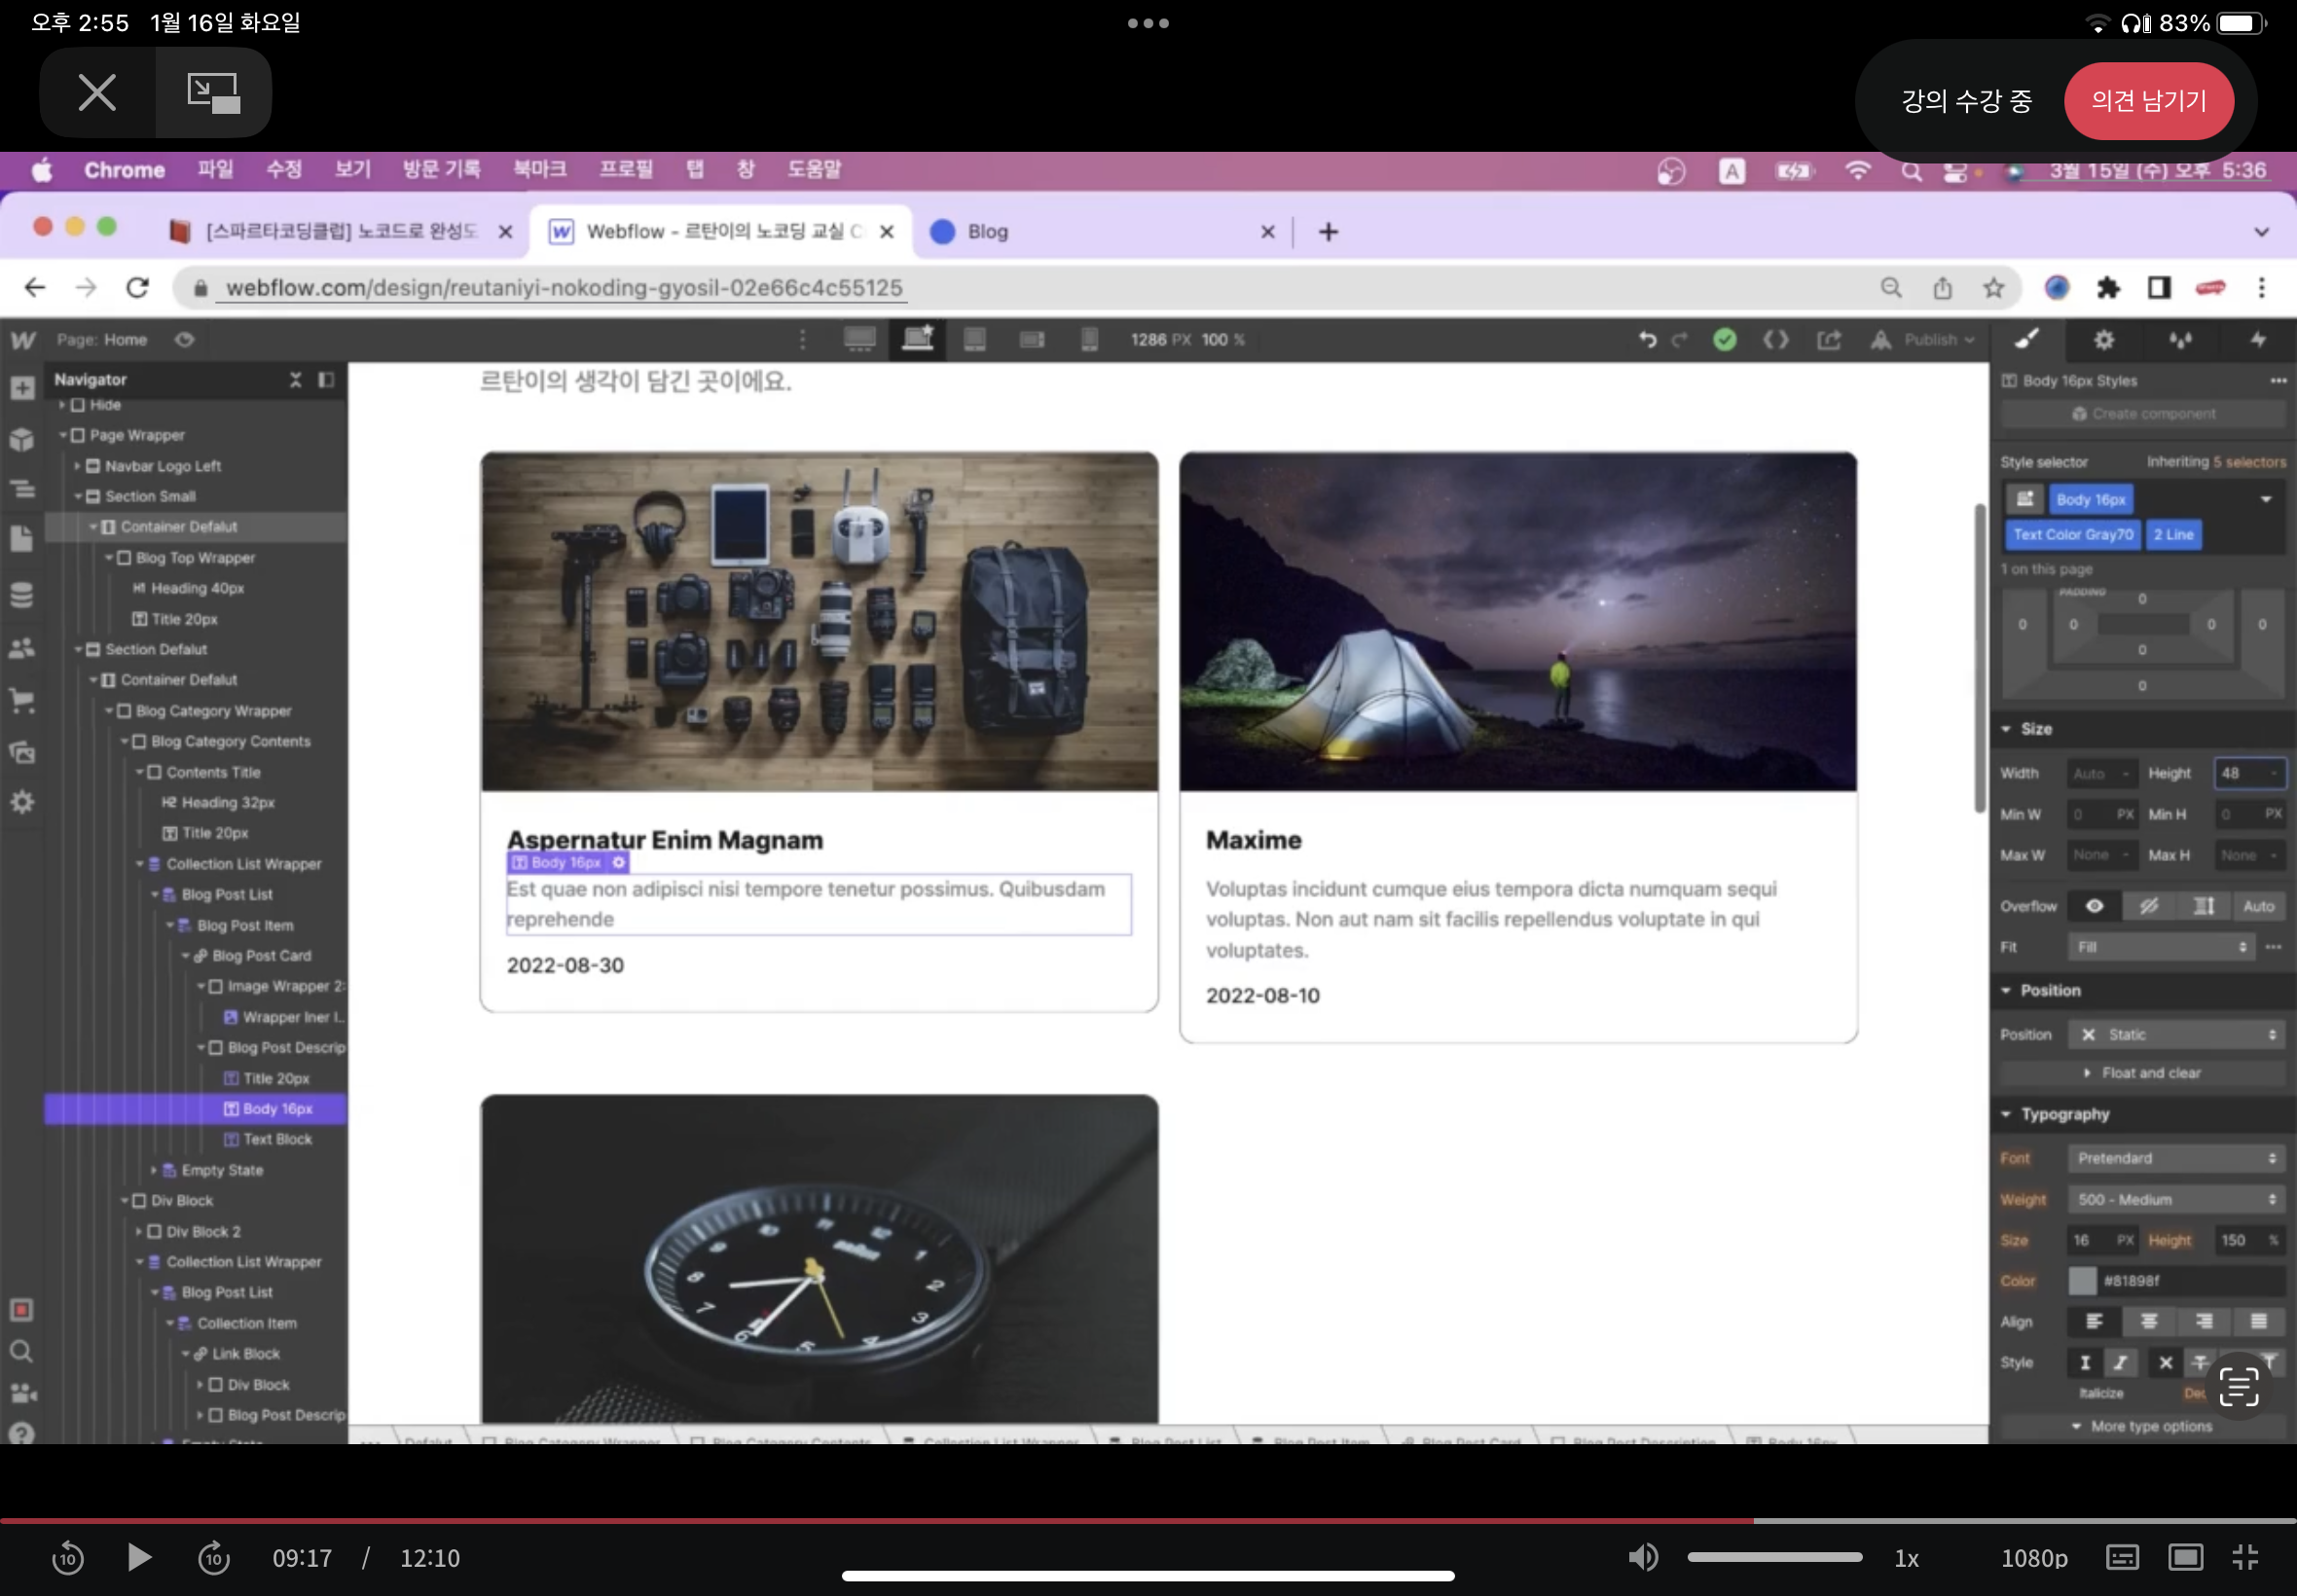Switch to the element Settings gear tab
Viewport: 2297px width, 1596px height.
[x=2104, y=340]
